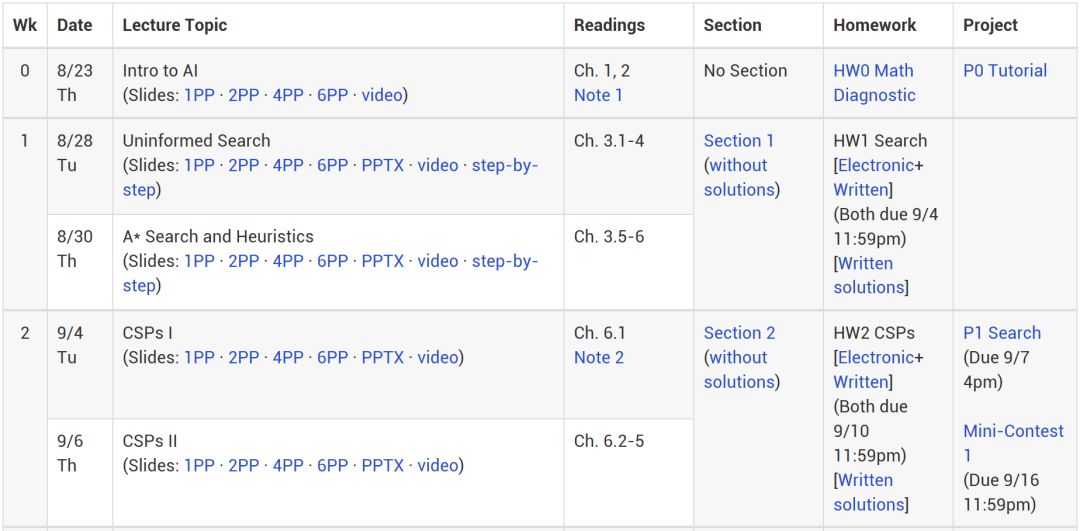This screenshot has width=1080, height=531.
Task: Open the Section 2 link
Action: pos(739,333)
